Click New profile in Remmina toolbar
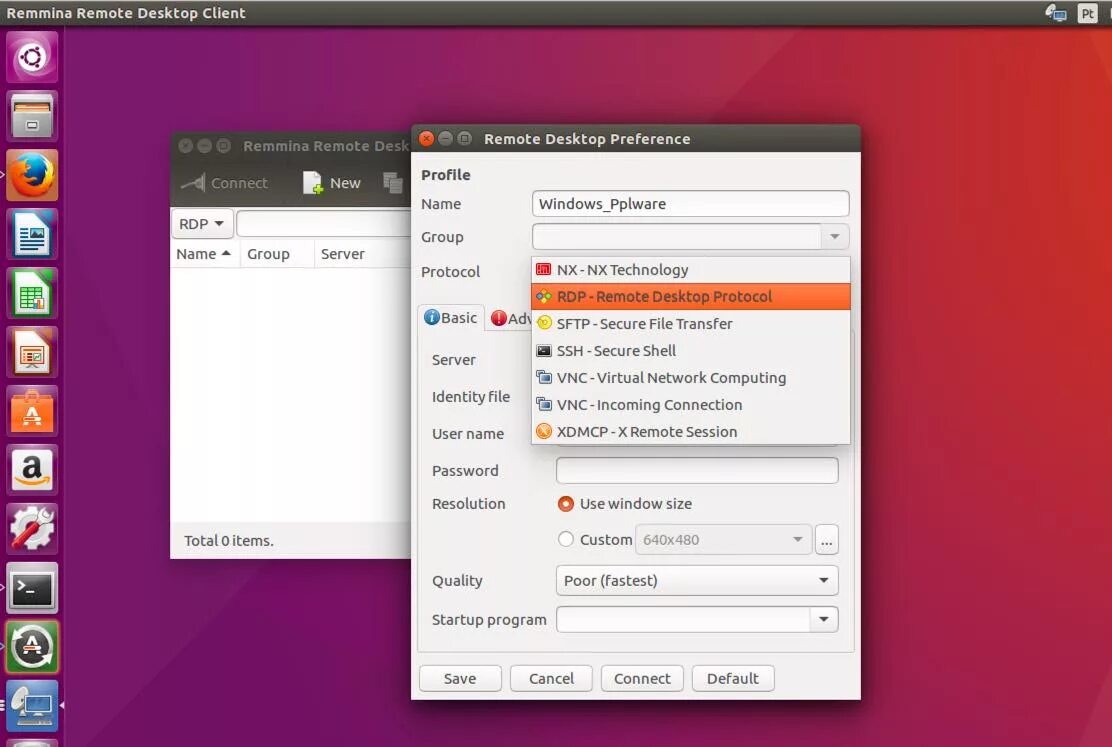 tap(332, 183)
